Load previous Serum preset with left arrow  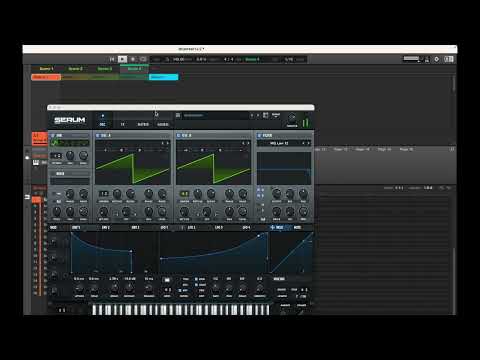pos(252,115)
